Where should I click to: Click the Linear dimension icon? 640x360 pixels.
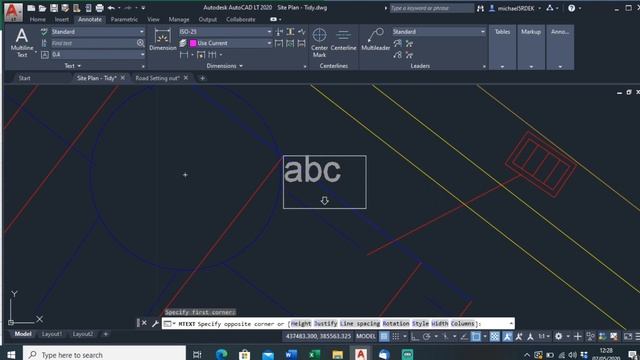pyautogui.click(x=184, y=55)
